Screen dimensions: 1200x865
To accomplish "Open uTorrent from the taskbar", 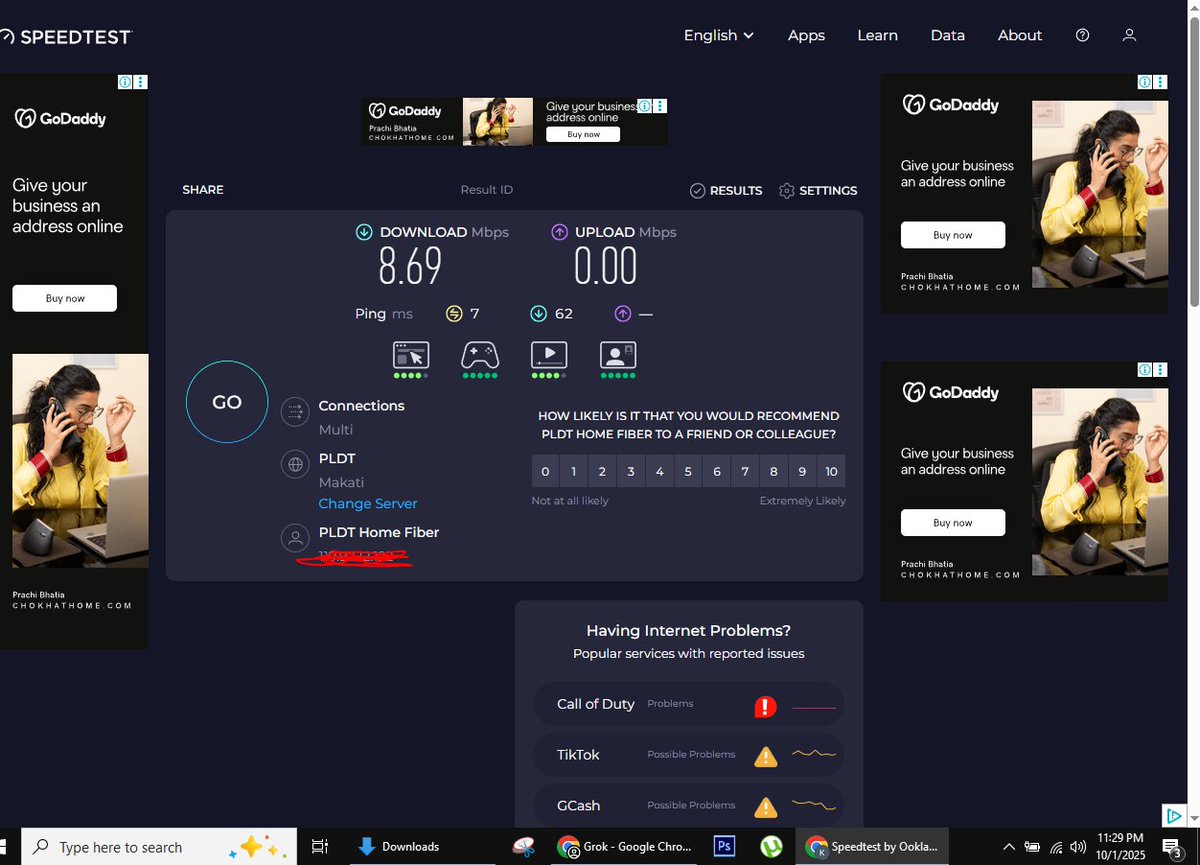I will [x=770, y=847].
